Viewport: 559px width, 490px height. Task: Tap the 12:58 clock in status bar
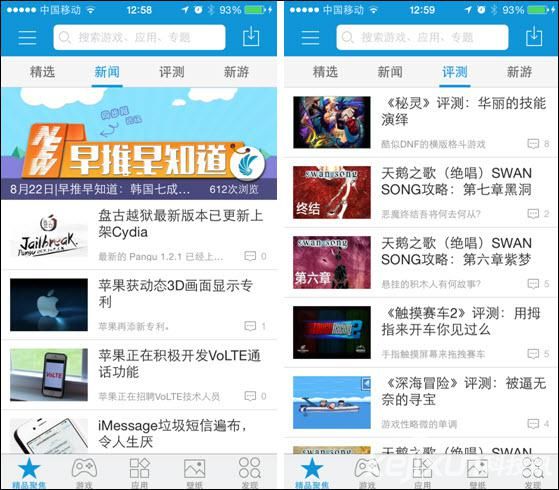pyautogui.click(x=139, y=10)
